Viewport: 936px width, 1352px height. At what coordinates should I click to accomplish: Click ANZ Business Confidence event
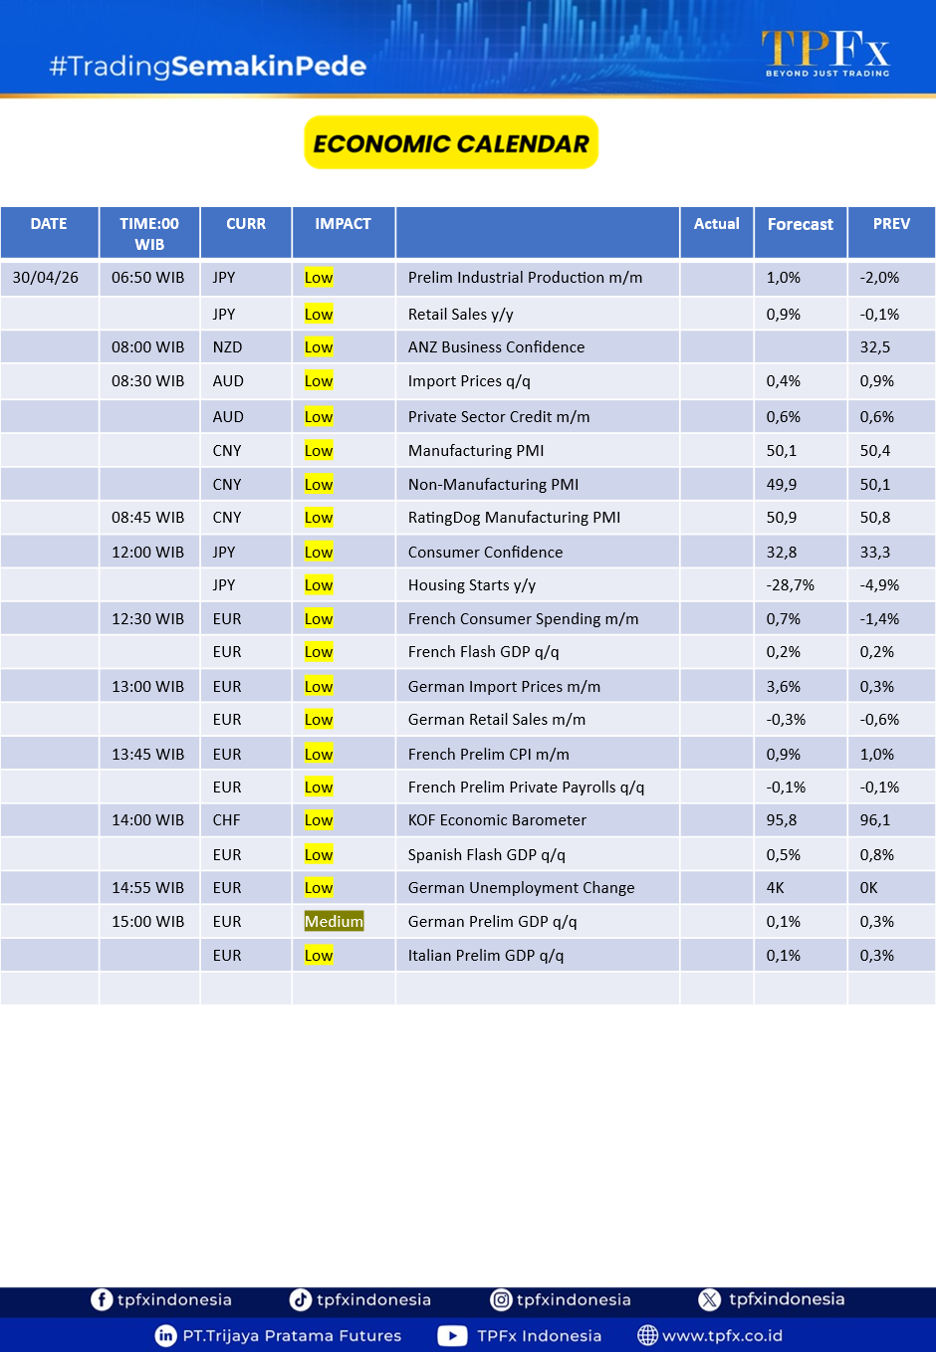pyautogui.click(x=496, y=347)
